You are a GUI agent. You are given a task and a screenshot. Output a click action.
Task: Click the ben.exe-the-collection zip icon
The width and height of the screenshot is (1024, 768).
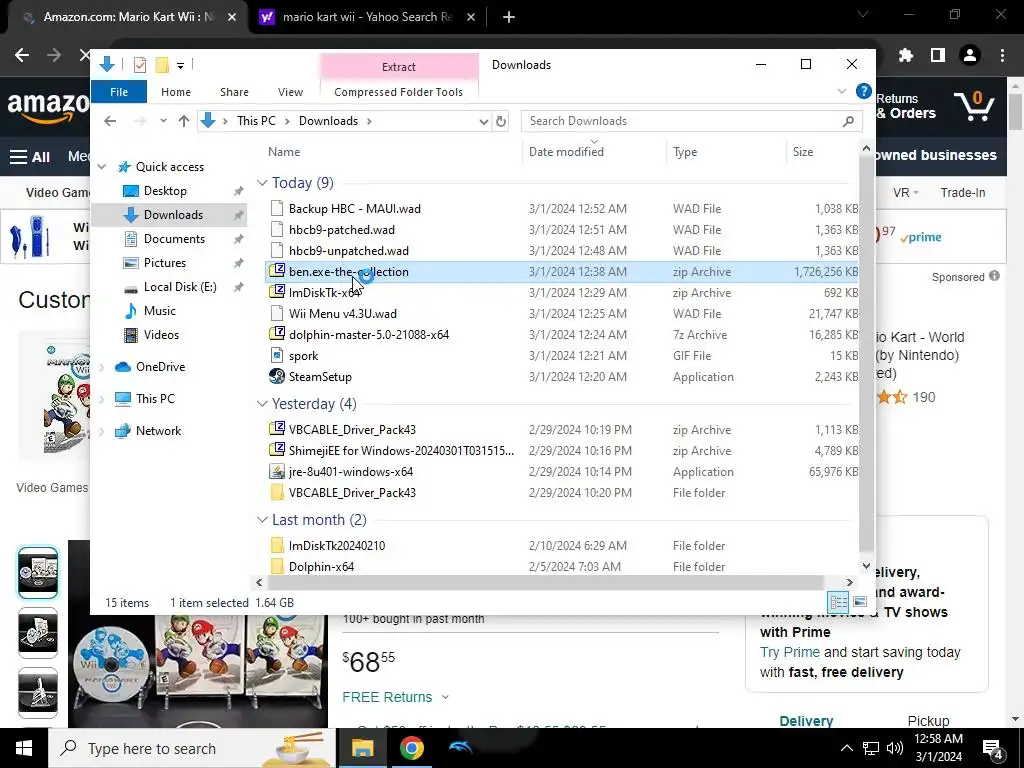(x=277, y=271)
